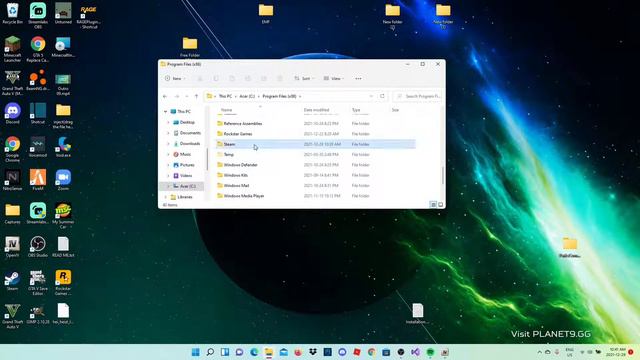
Task: Click the New button in File Explorer toolbar
Action: (175, 78)
